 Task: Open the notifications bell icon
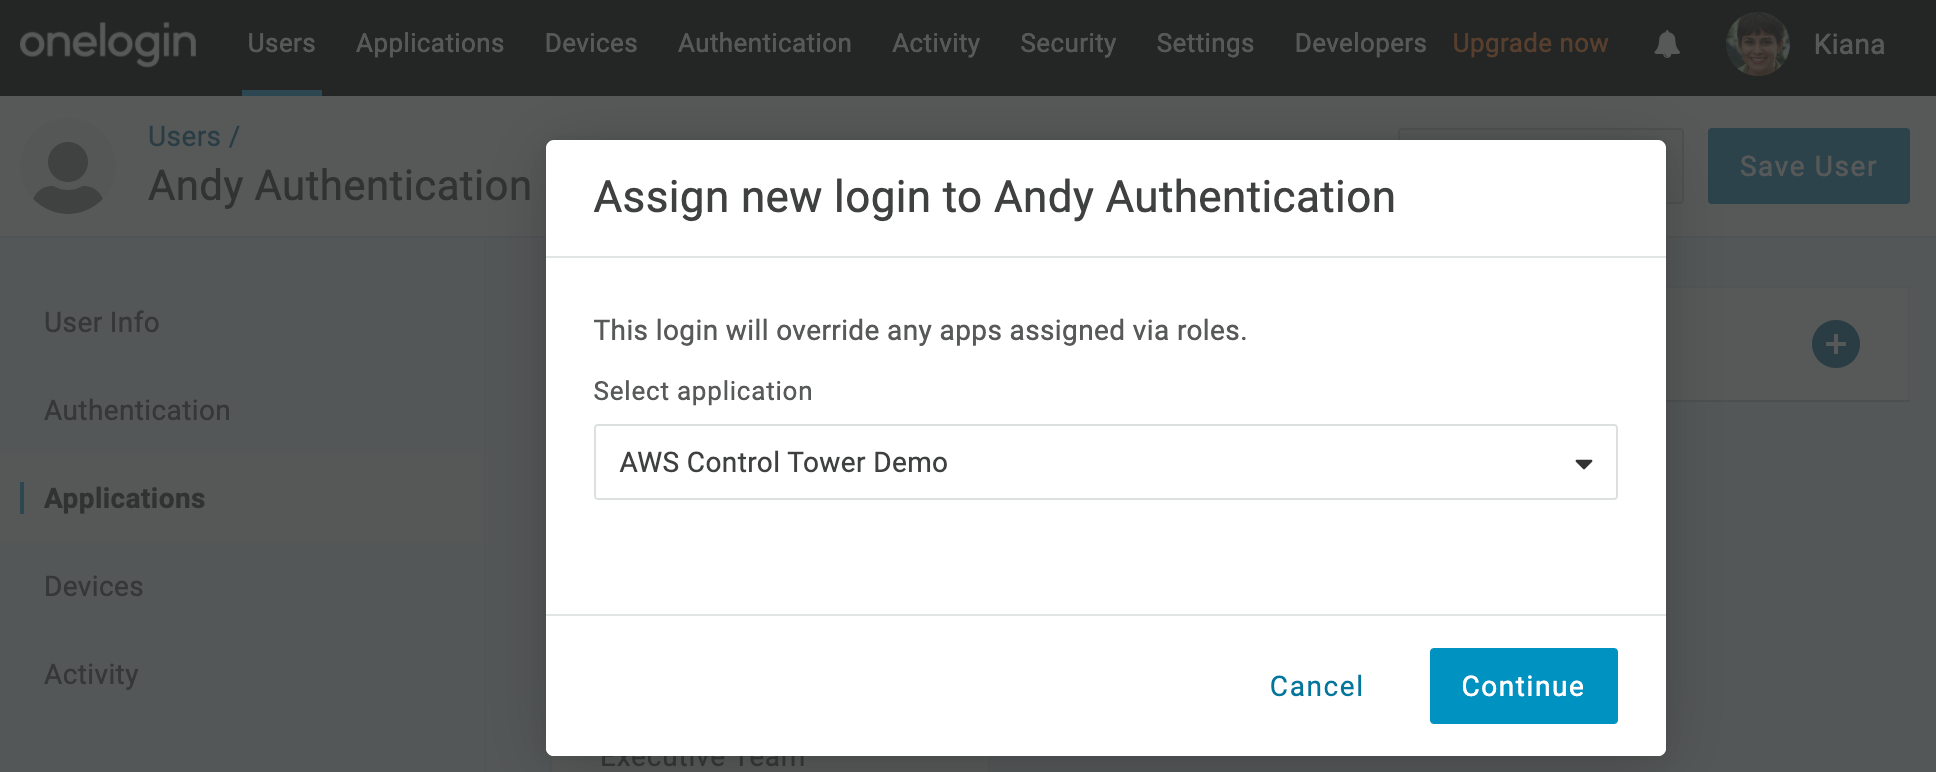(1666, 44)
